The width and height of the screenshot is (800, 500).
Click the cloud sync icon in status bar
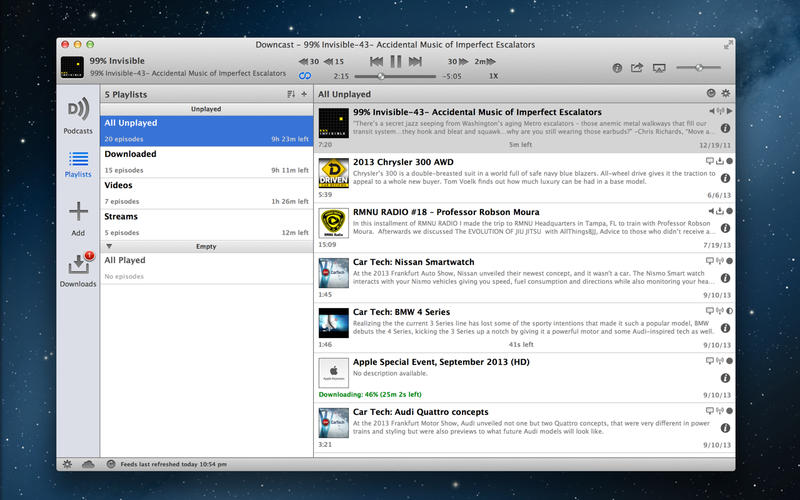(x=88, y=464)
